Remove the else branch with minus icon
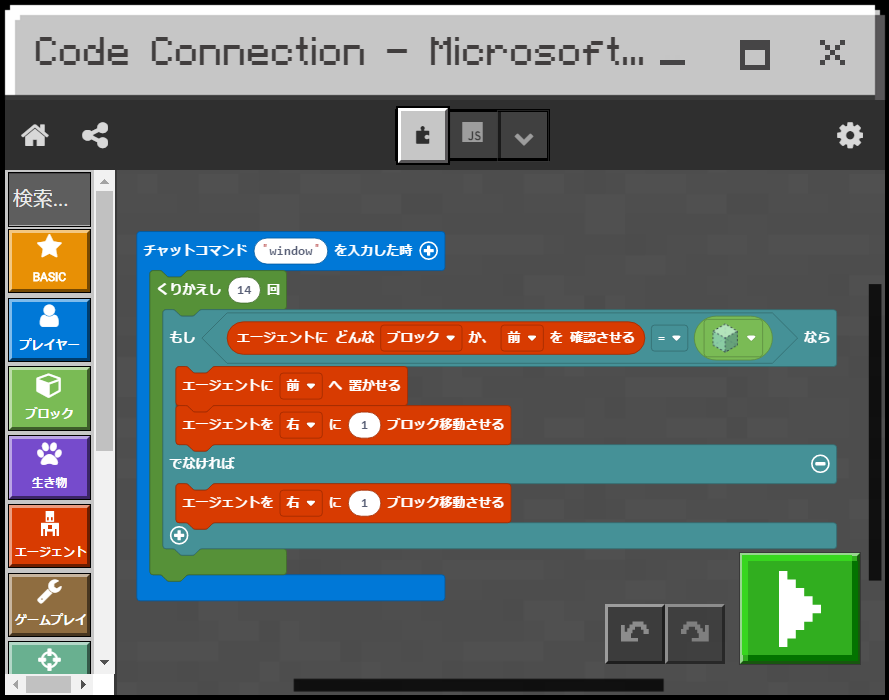This screenshot has height=700, width=889. pos(820,464)
